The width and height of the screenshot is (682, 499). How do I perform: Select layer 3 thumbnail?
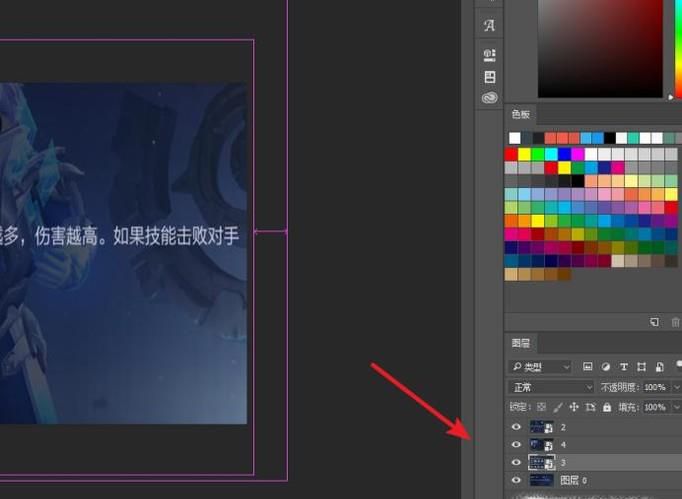point(542,462)
